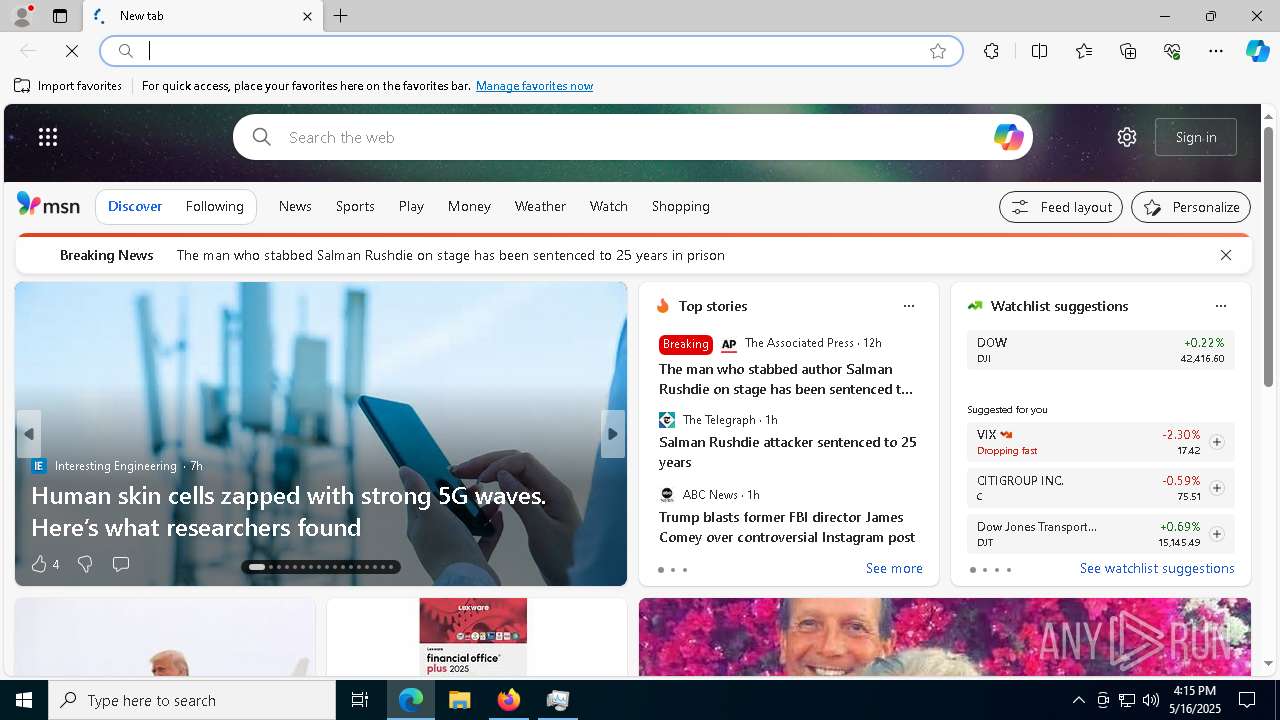Open Task View on the taskbar
1280x720 pixels.
point(360,700)
